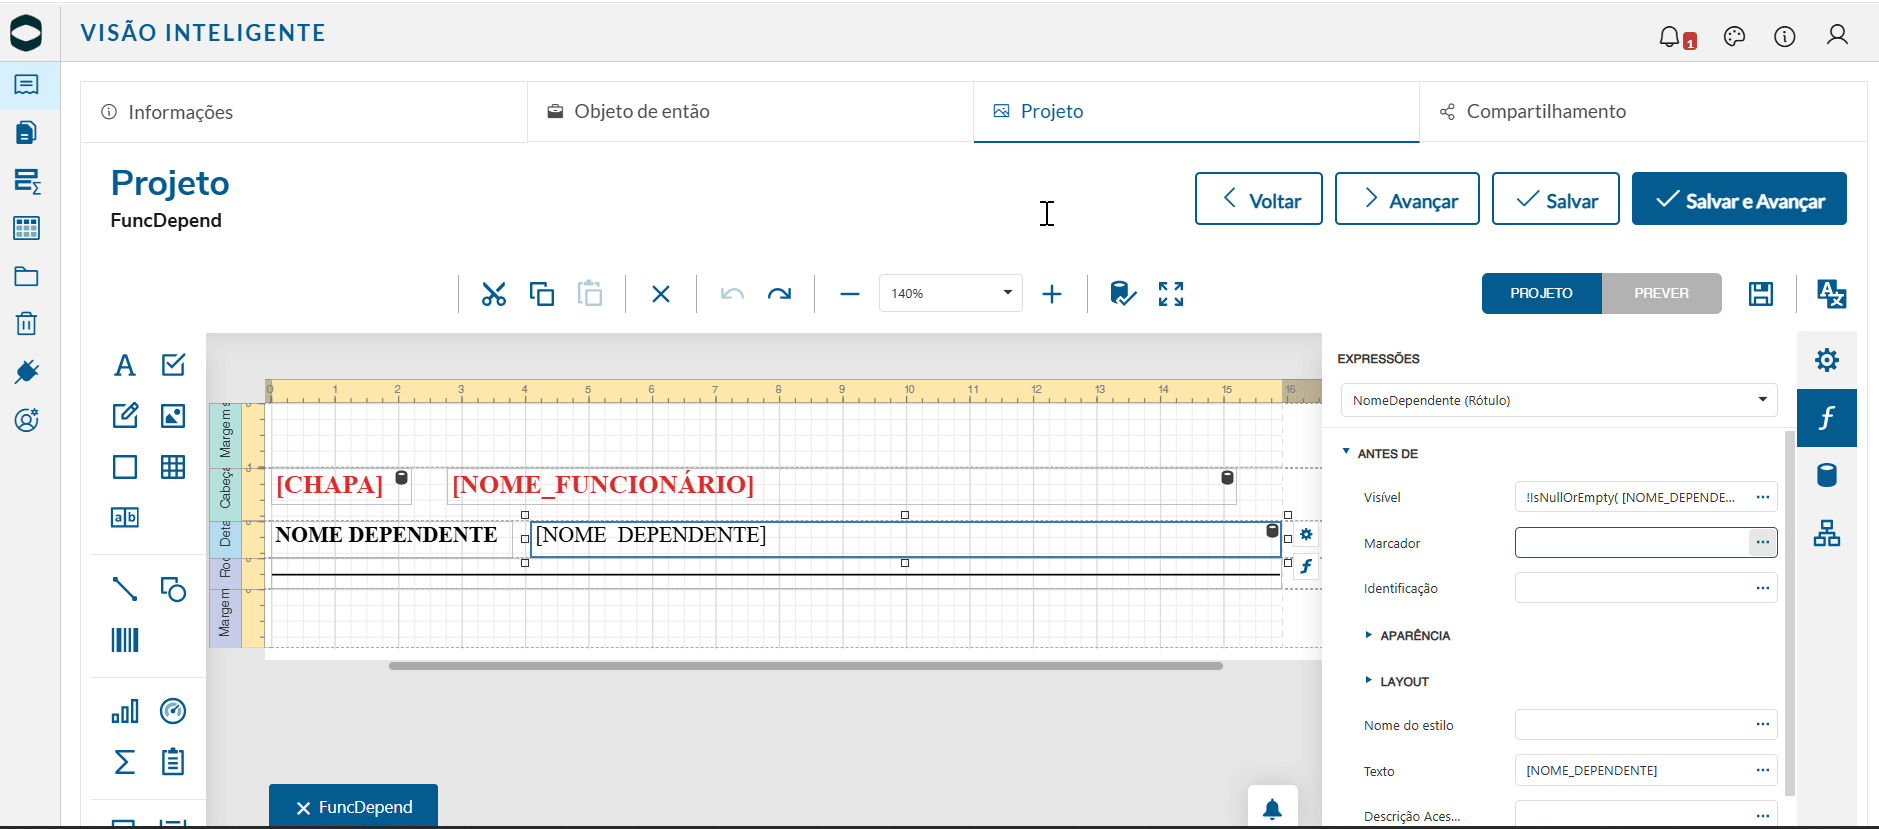
Task: Click the Salvar e Avançar button
Action: pos(1739,199)
